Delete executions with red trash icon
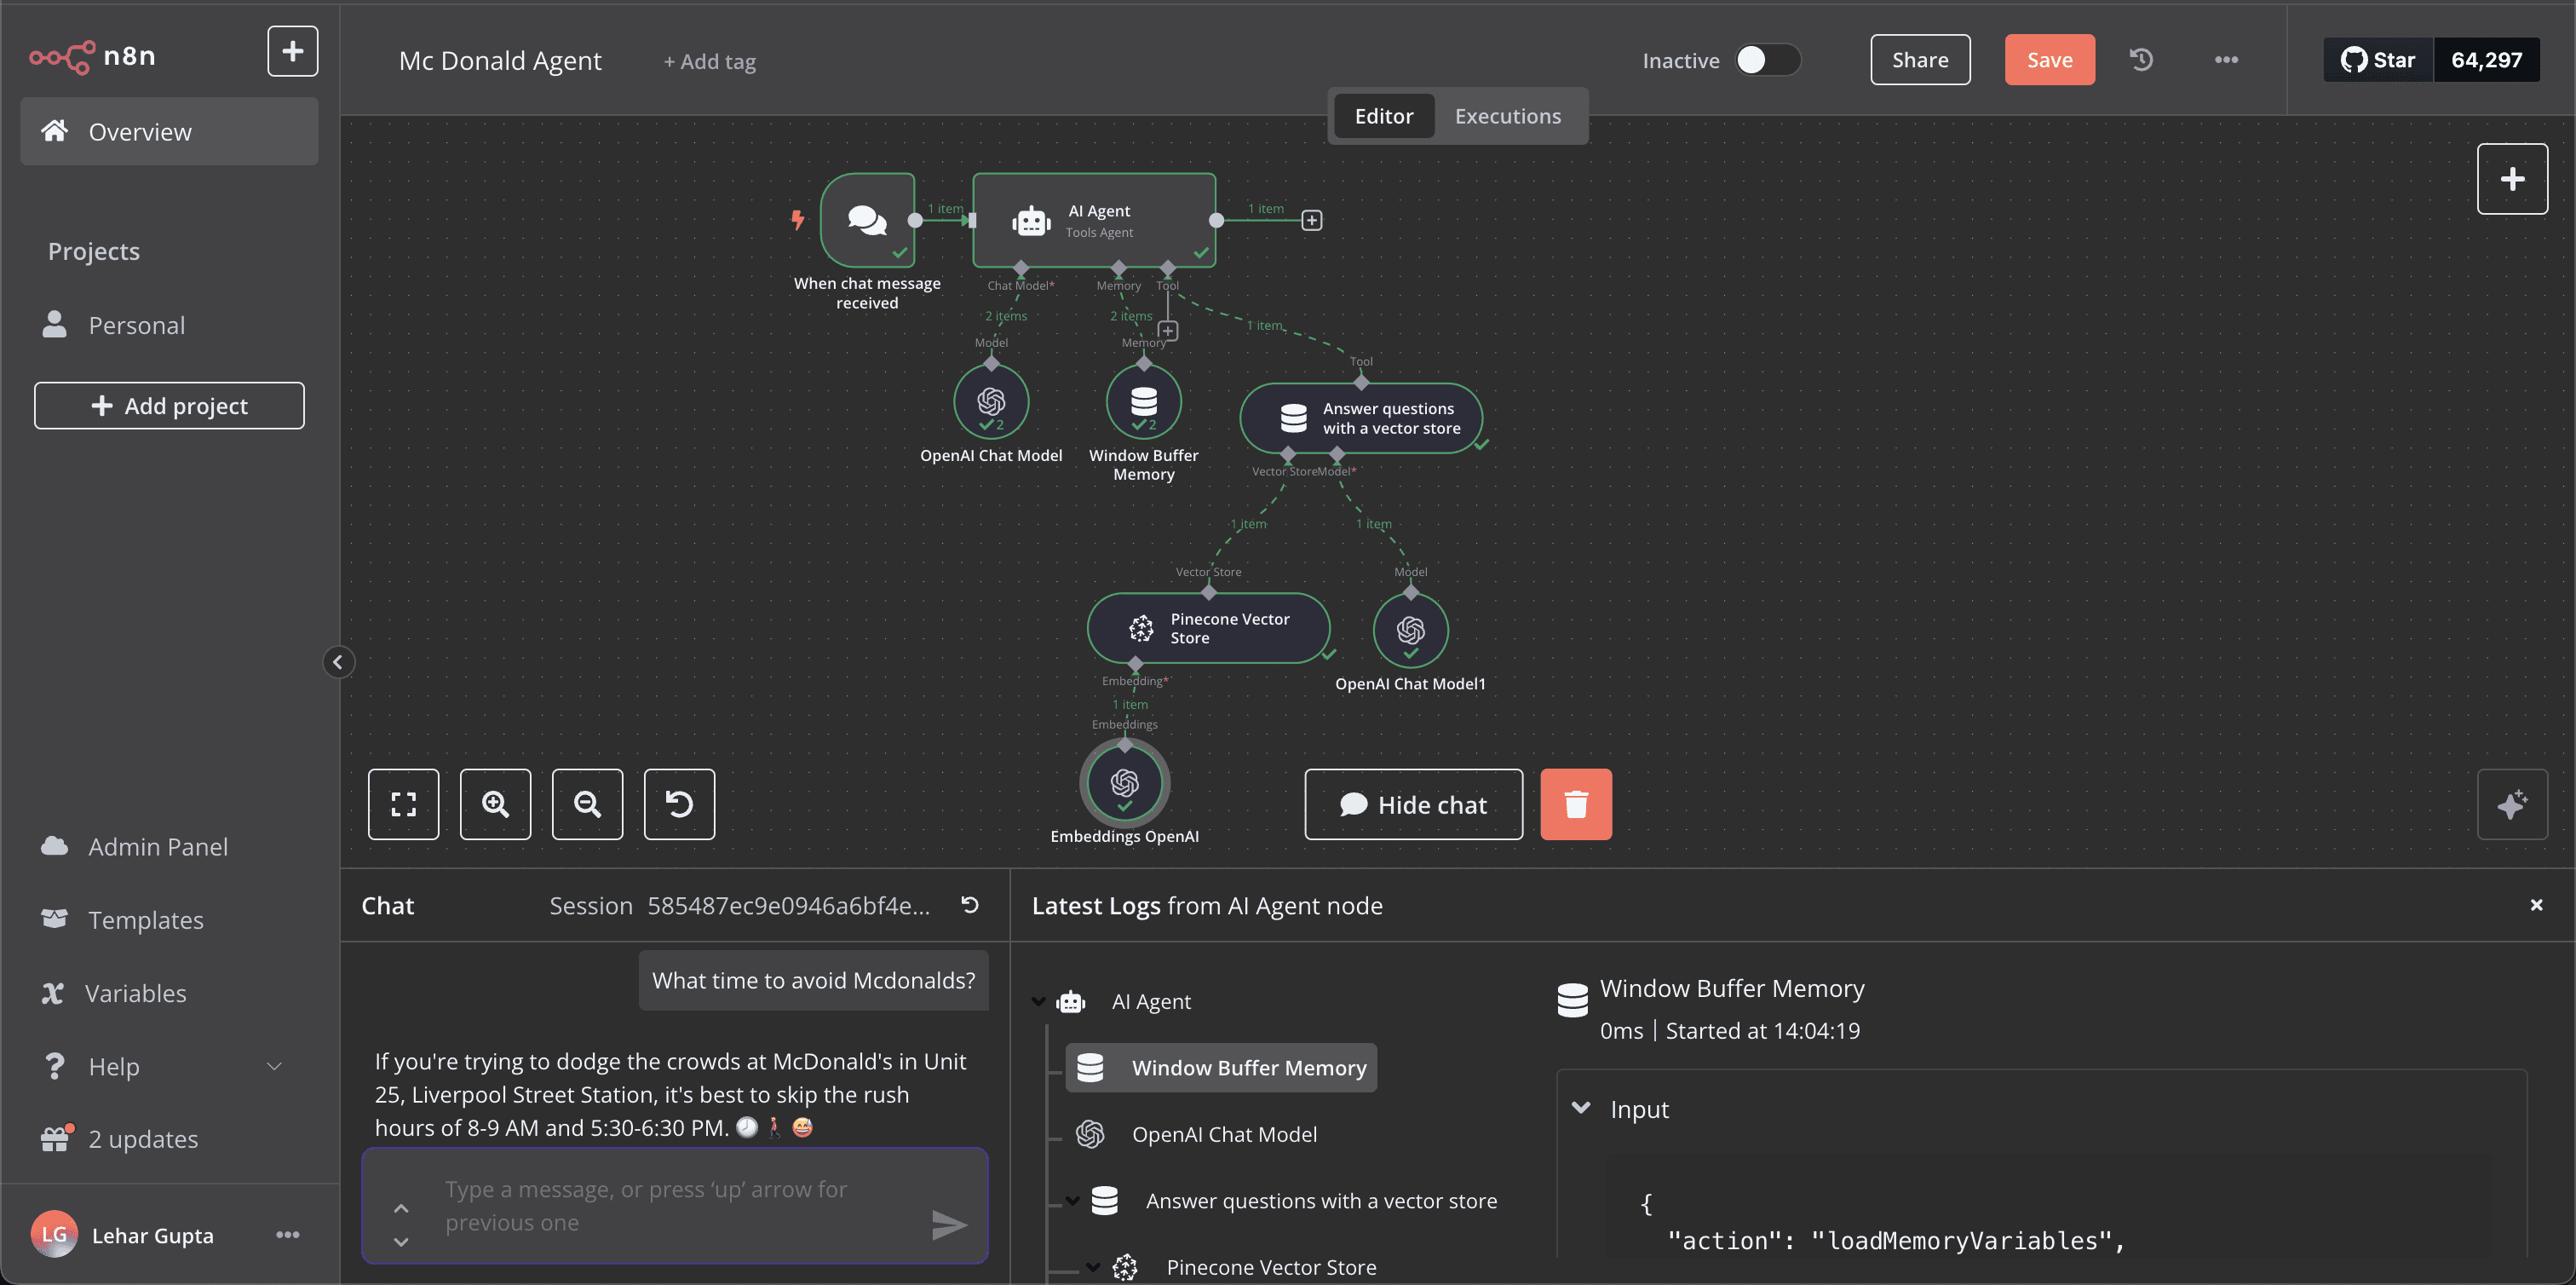 (x=1575, y=804)
